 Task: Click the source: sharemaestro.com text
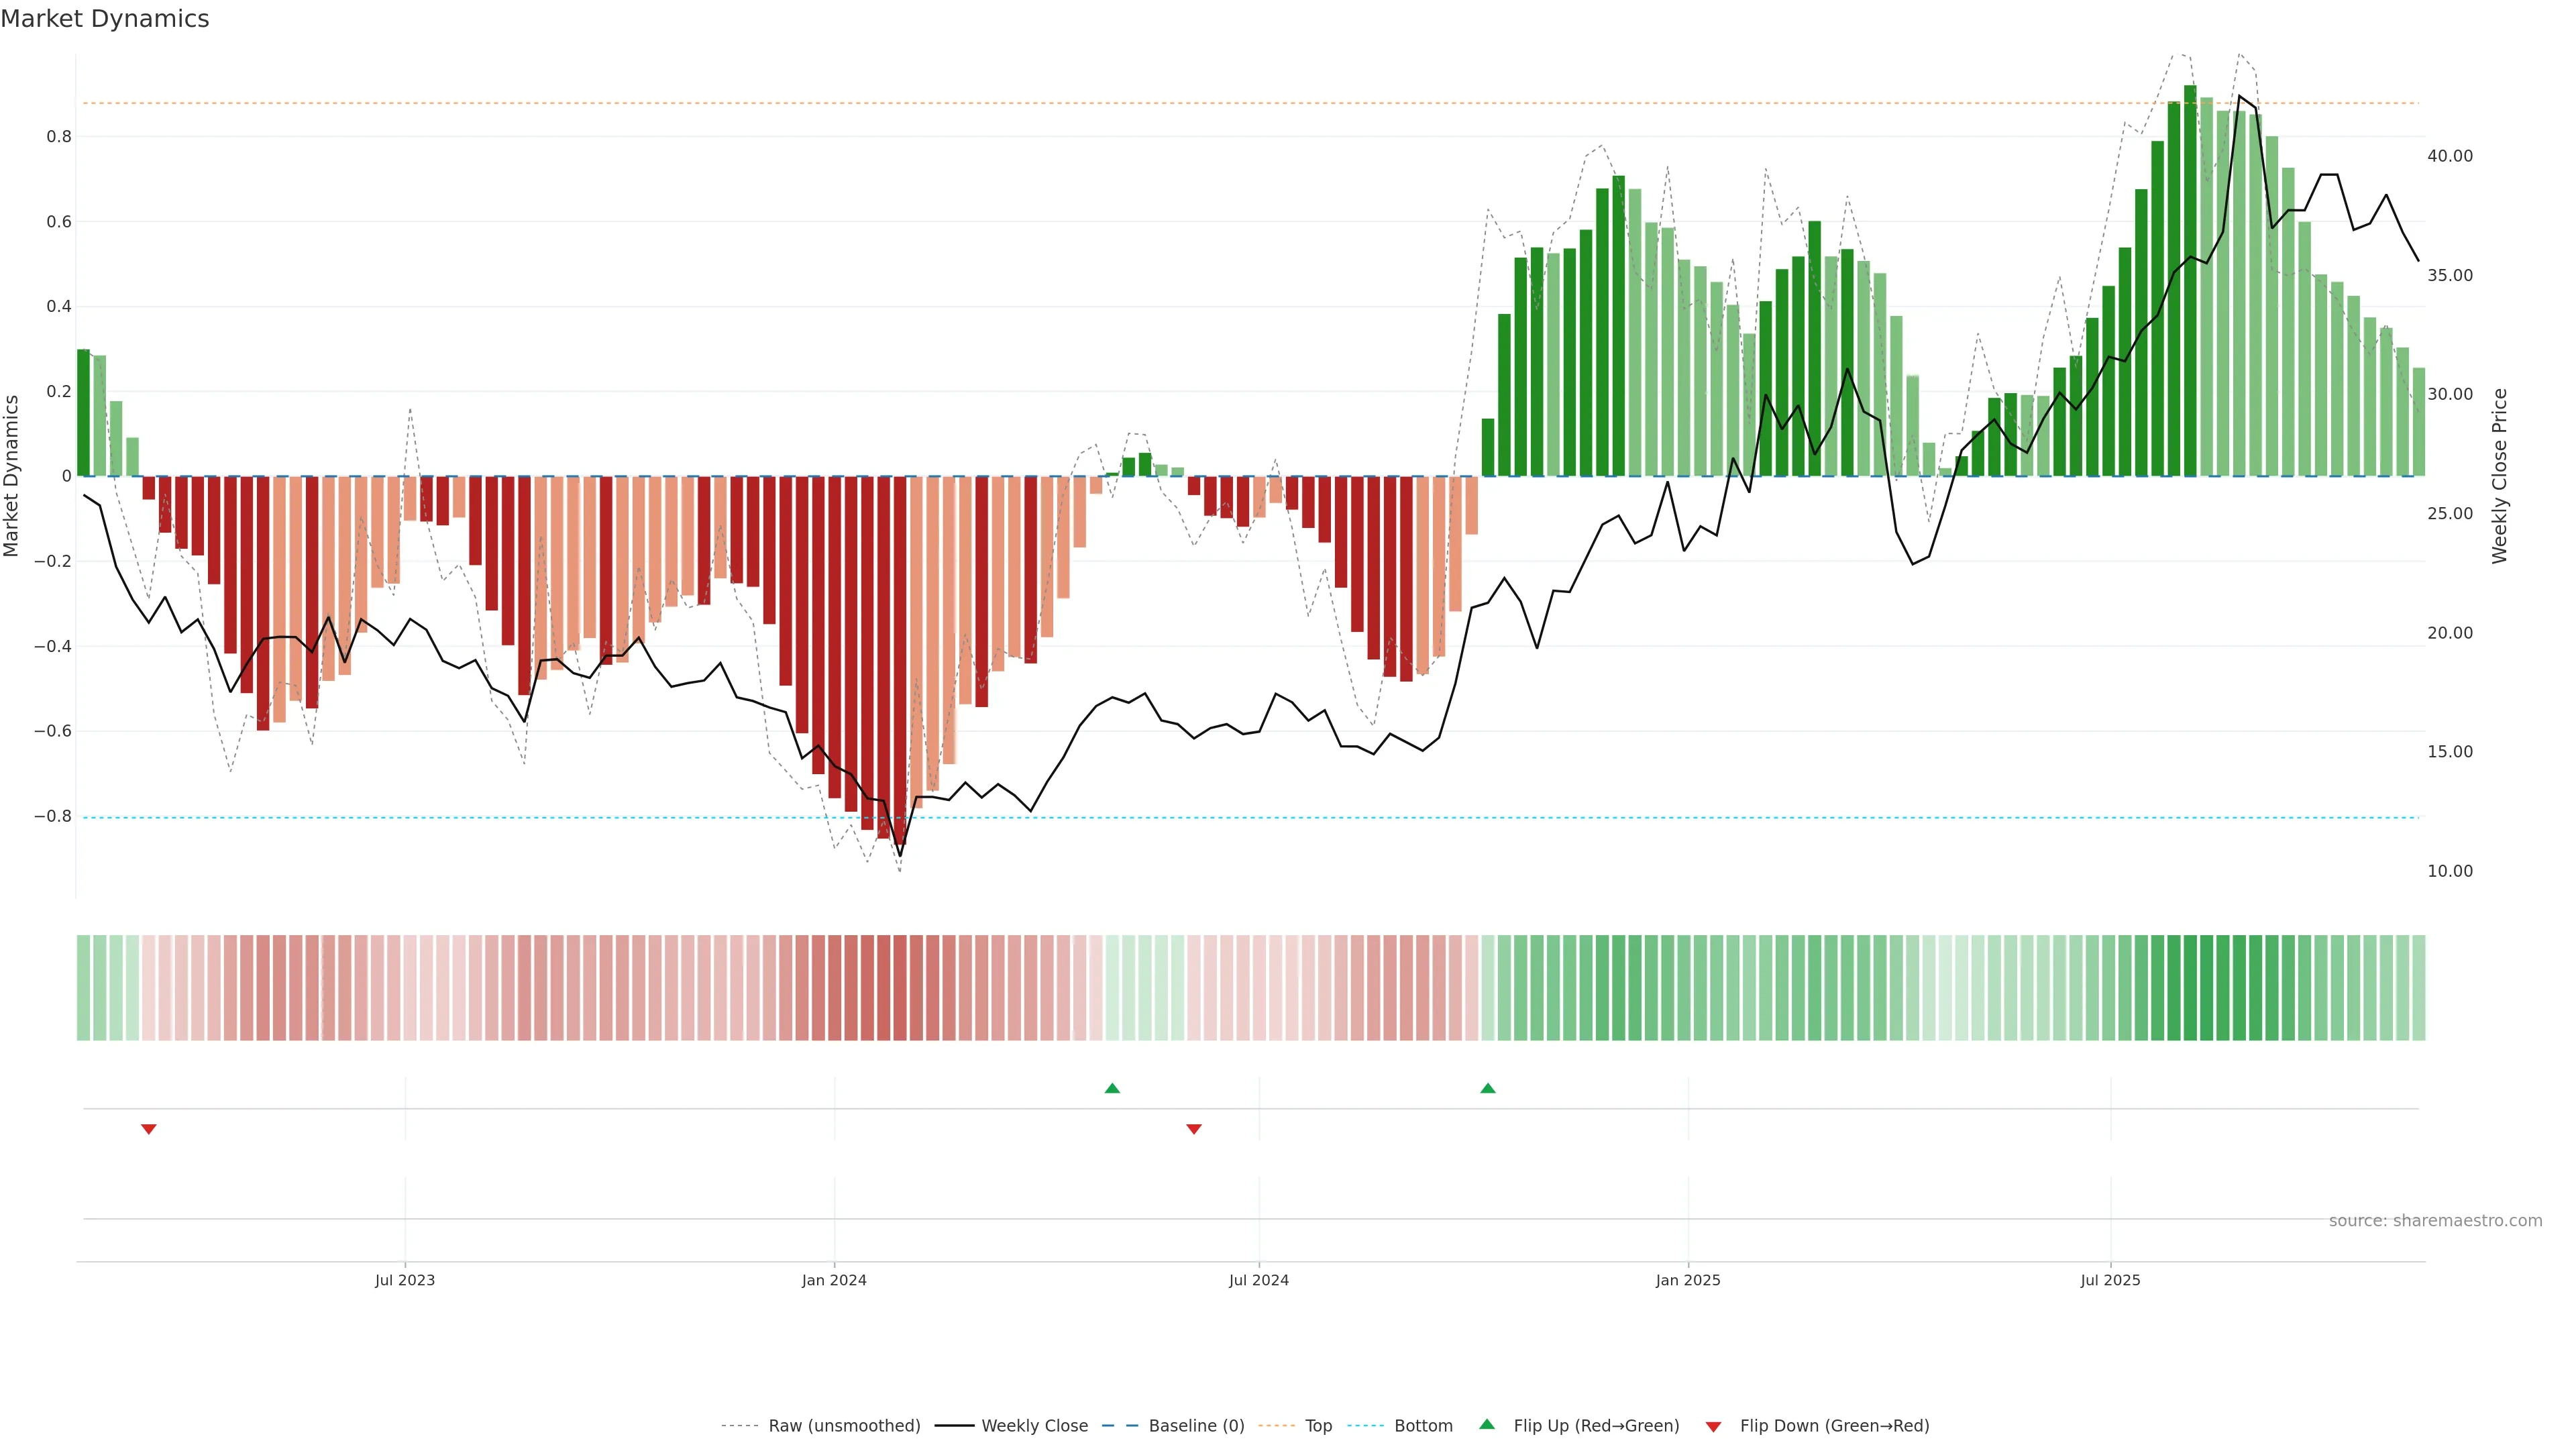pyautogui.click(x=2435, y=1220)
